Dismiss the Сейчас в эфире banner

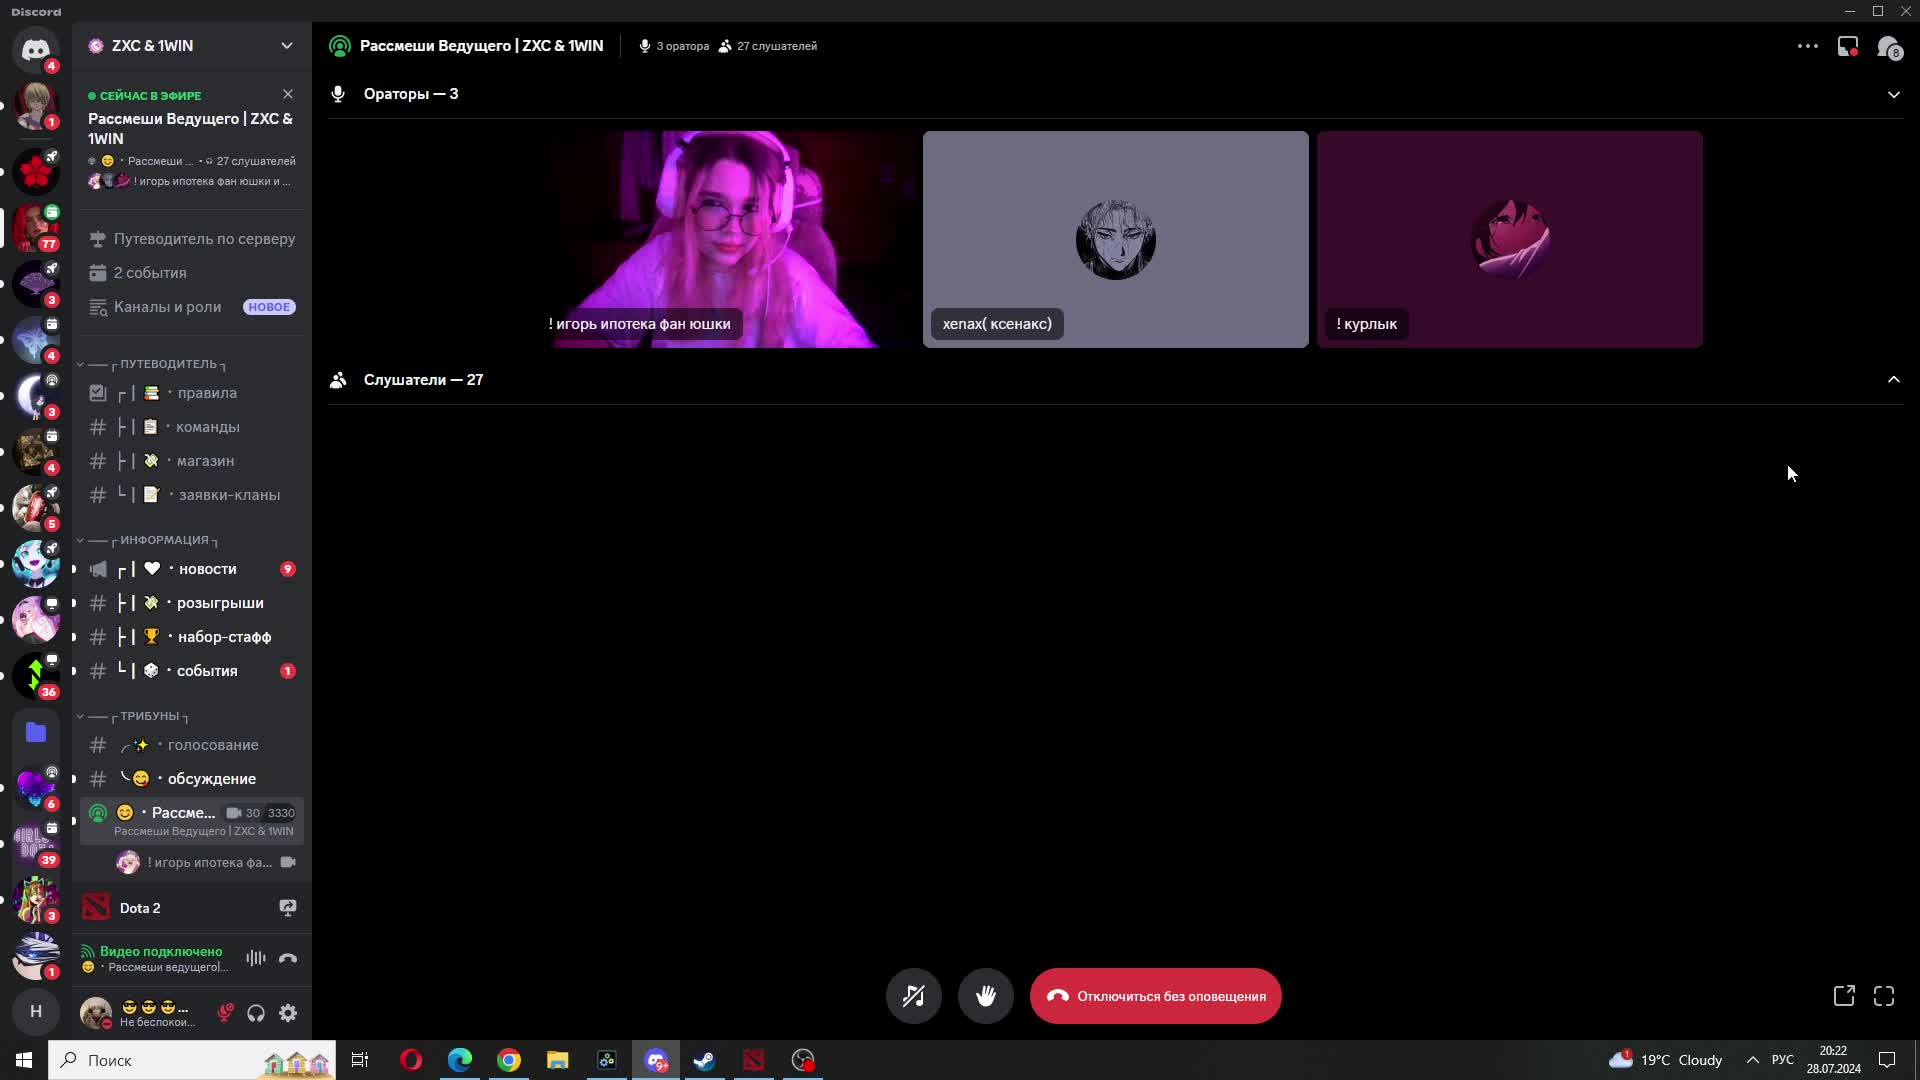[x=288, y=94]
